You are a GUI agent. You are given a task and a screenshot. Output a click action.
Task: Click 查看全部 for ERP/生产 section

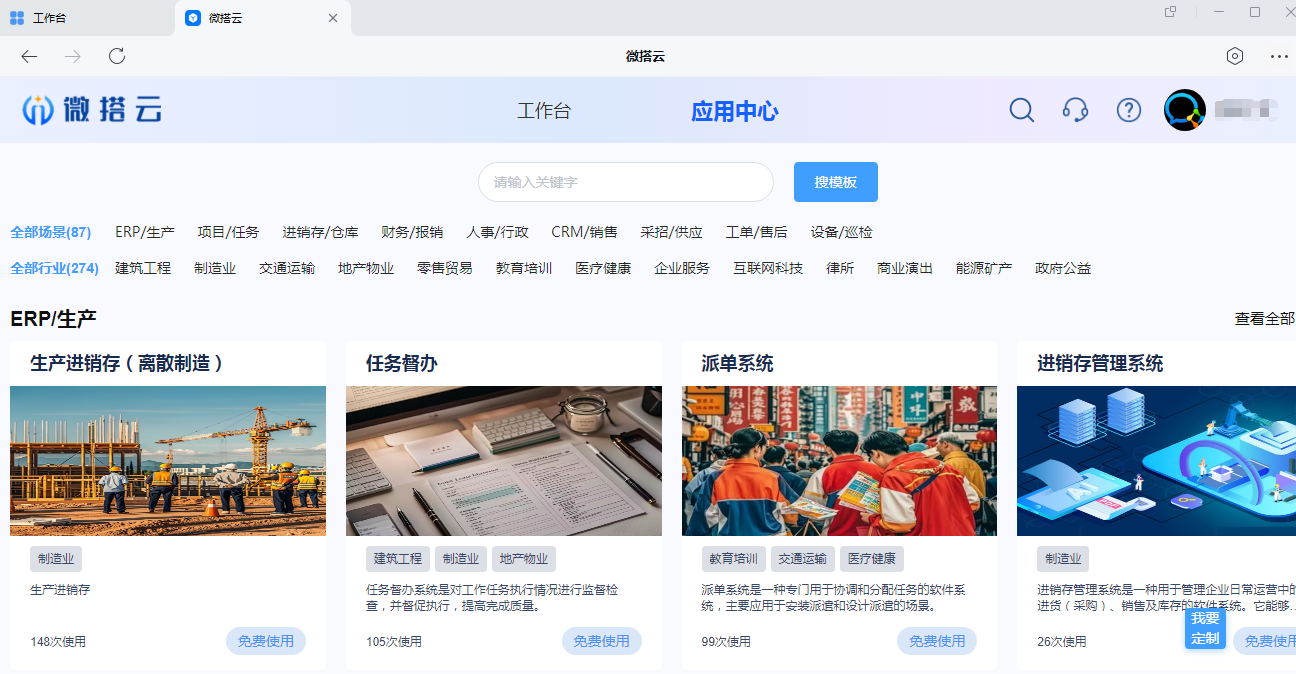(1264, 319)
